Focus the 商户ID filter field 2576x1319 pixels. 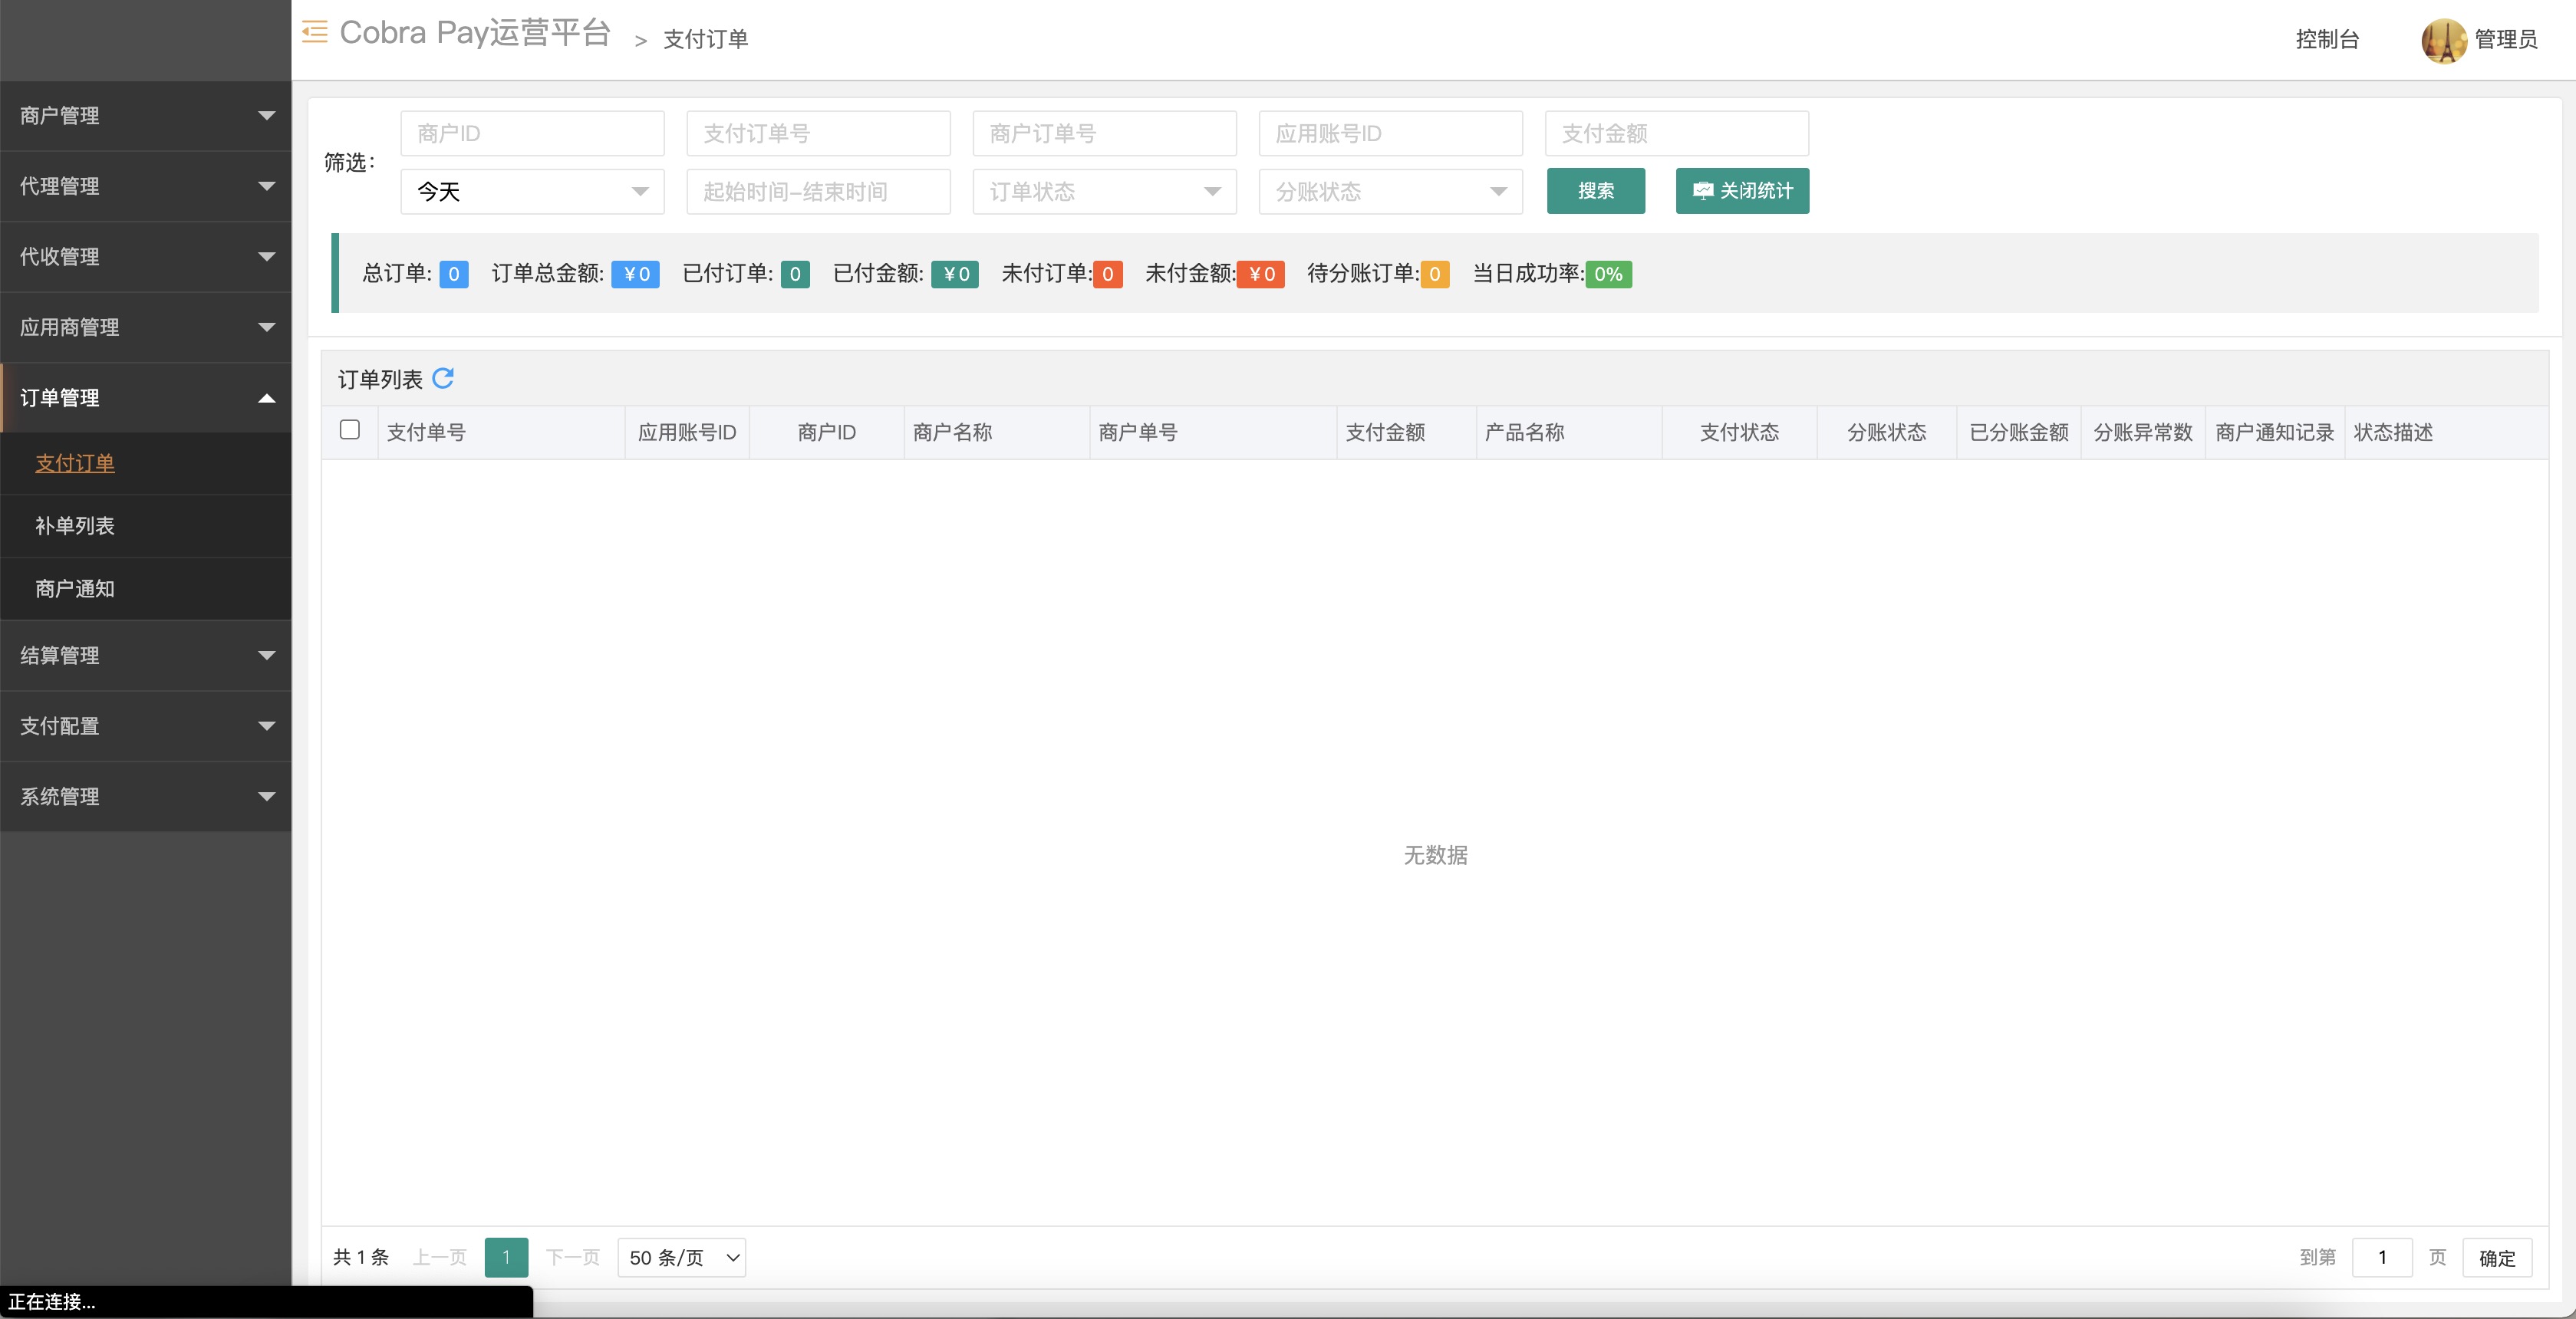532,133
